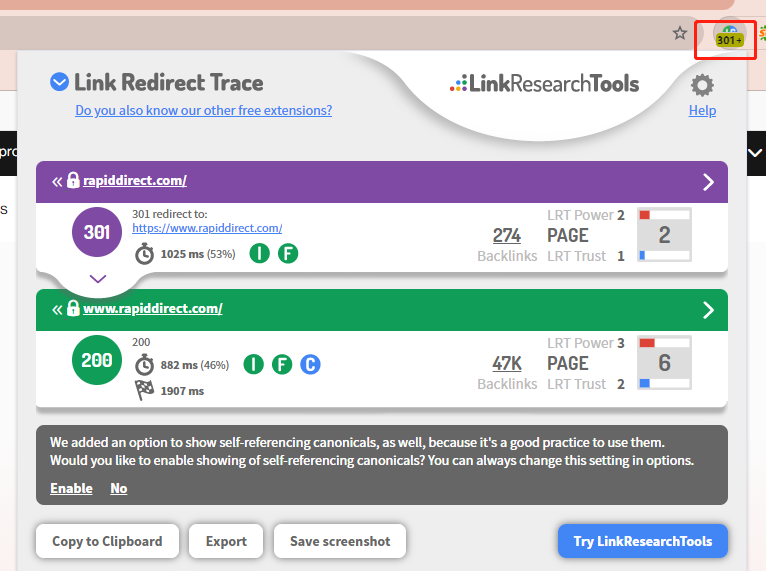Click the blue LRT Trust bar in 301 row
The width and height of the screenshot is (766, 571).
pyautogui.click(x=642, y=255)
